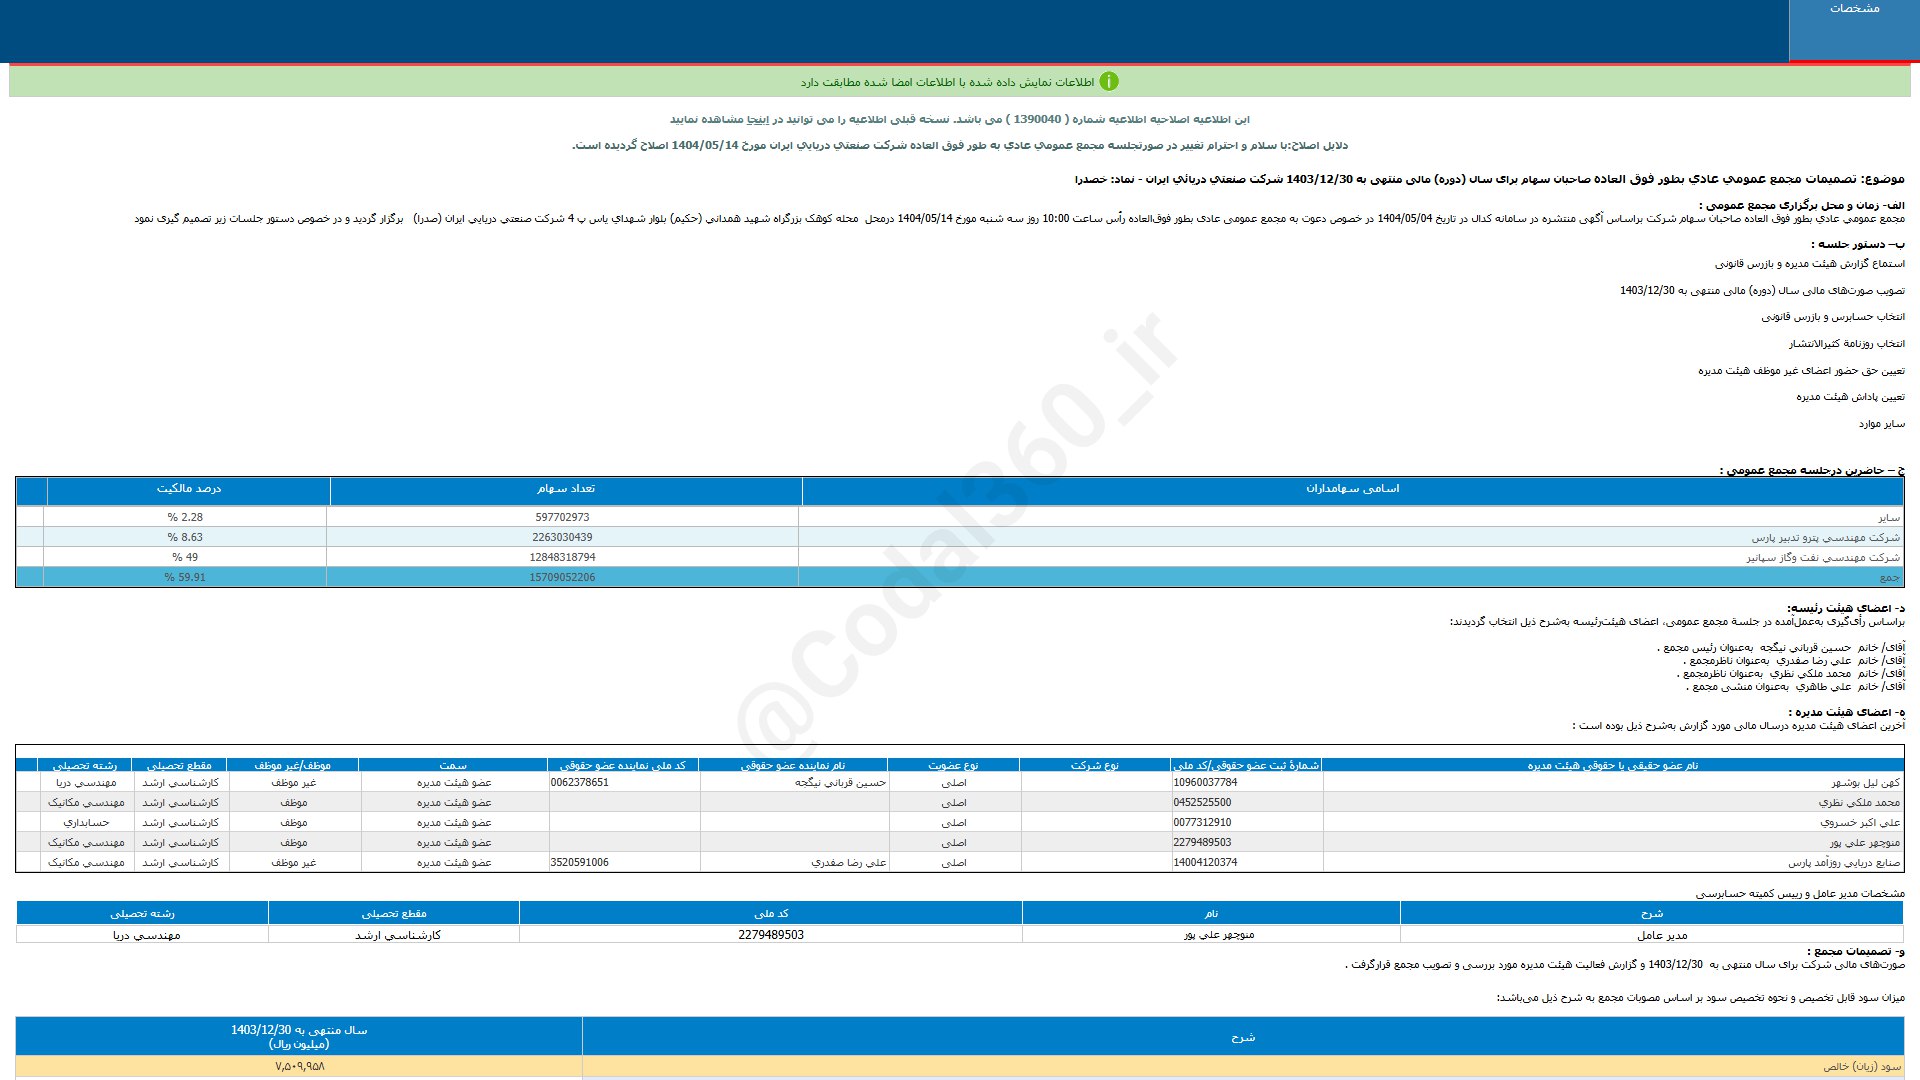The height and width of the screenshot is (1080, 1920).
Task: Select registration number 10960037784
Action: pyautogui.click(x=1205, y=783)
